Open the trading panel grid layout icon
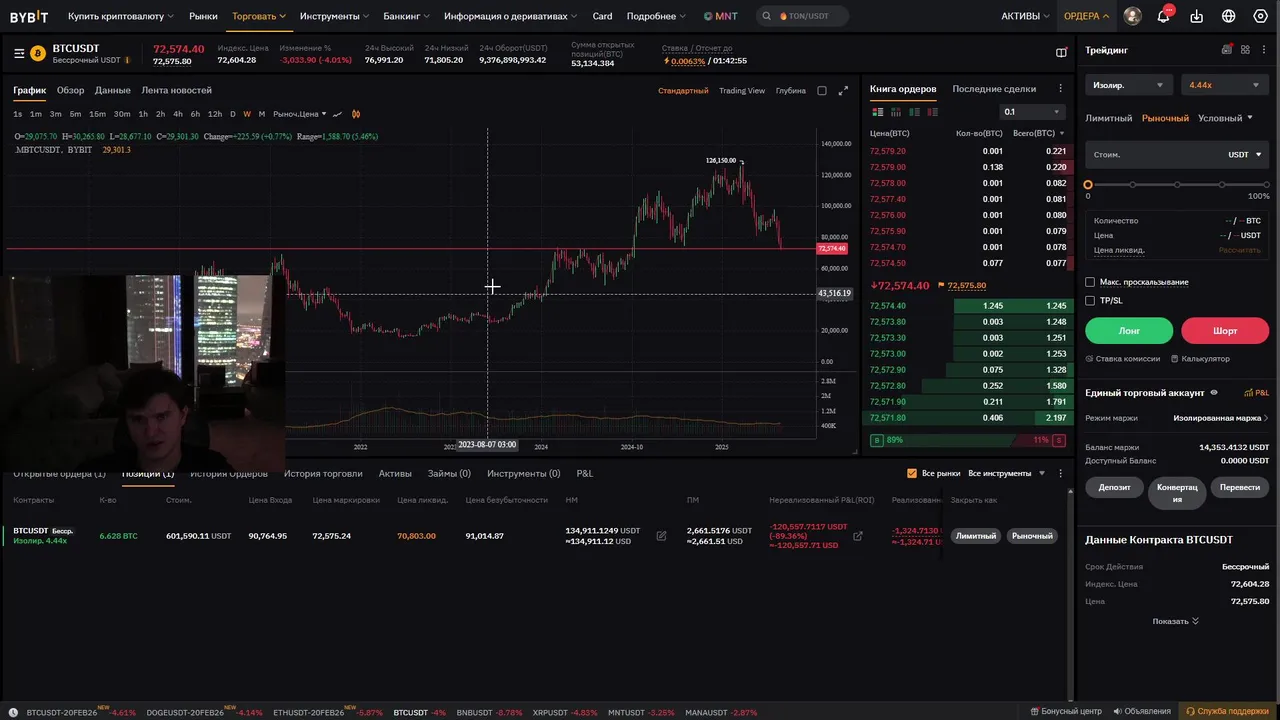 (1245, 49)
